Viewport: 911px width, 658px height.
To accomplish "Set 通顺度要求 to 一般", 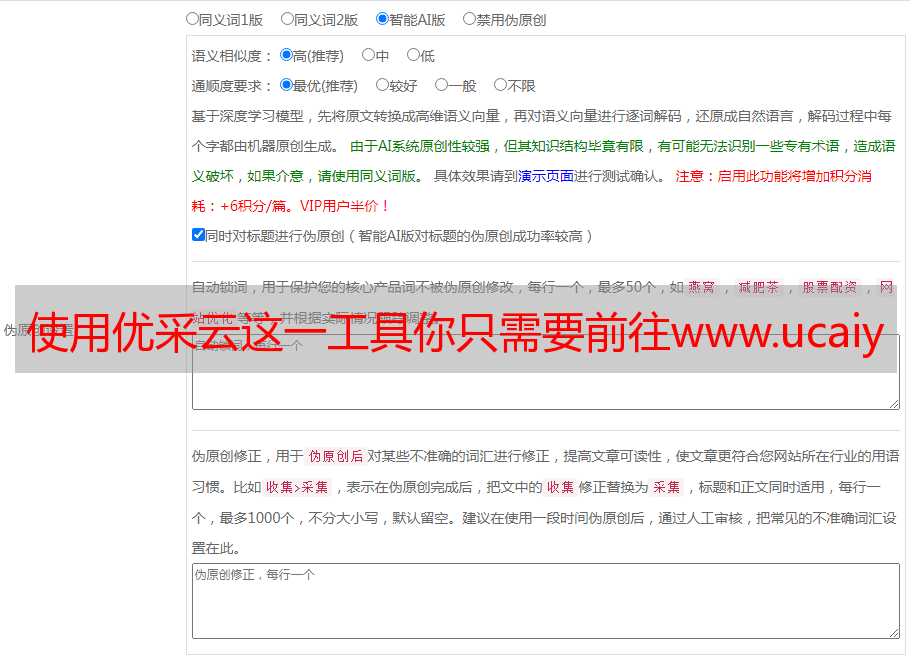I will tap(441, 85).
